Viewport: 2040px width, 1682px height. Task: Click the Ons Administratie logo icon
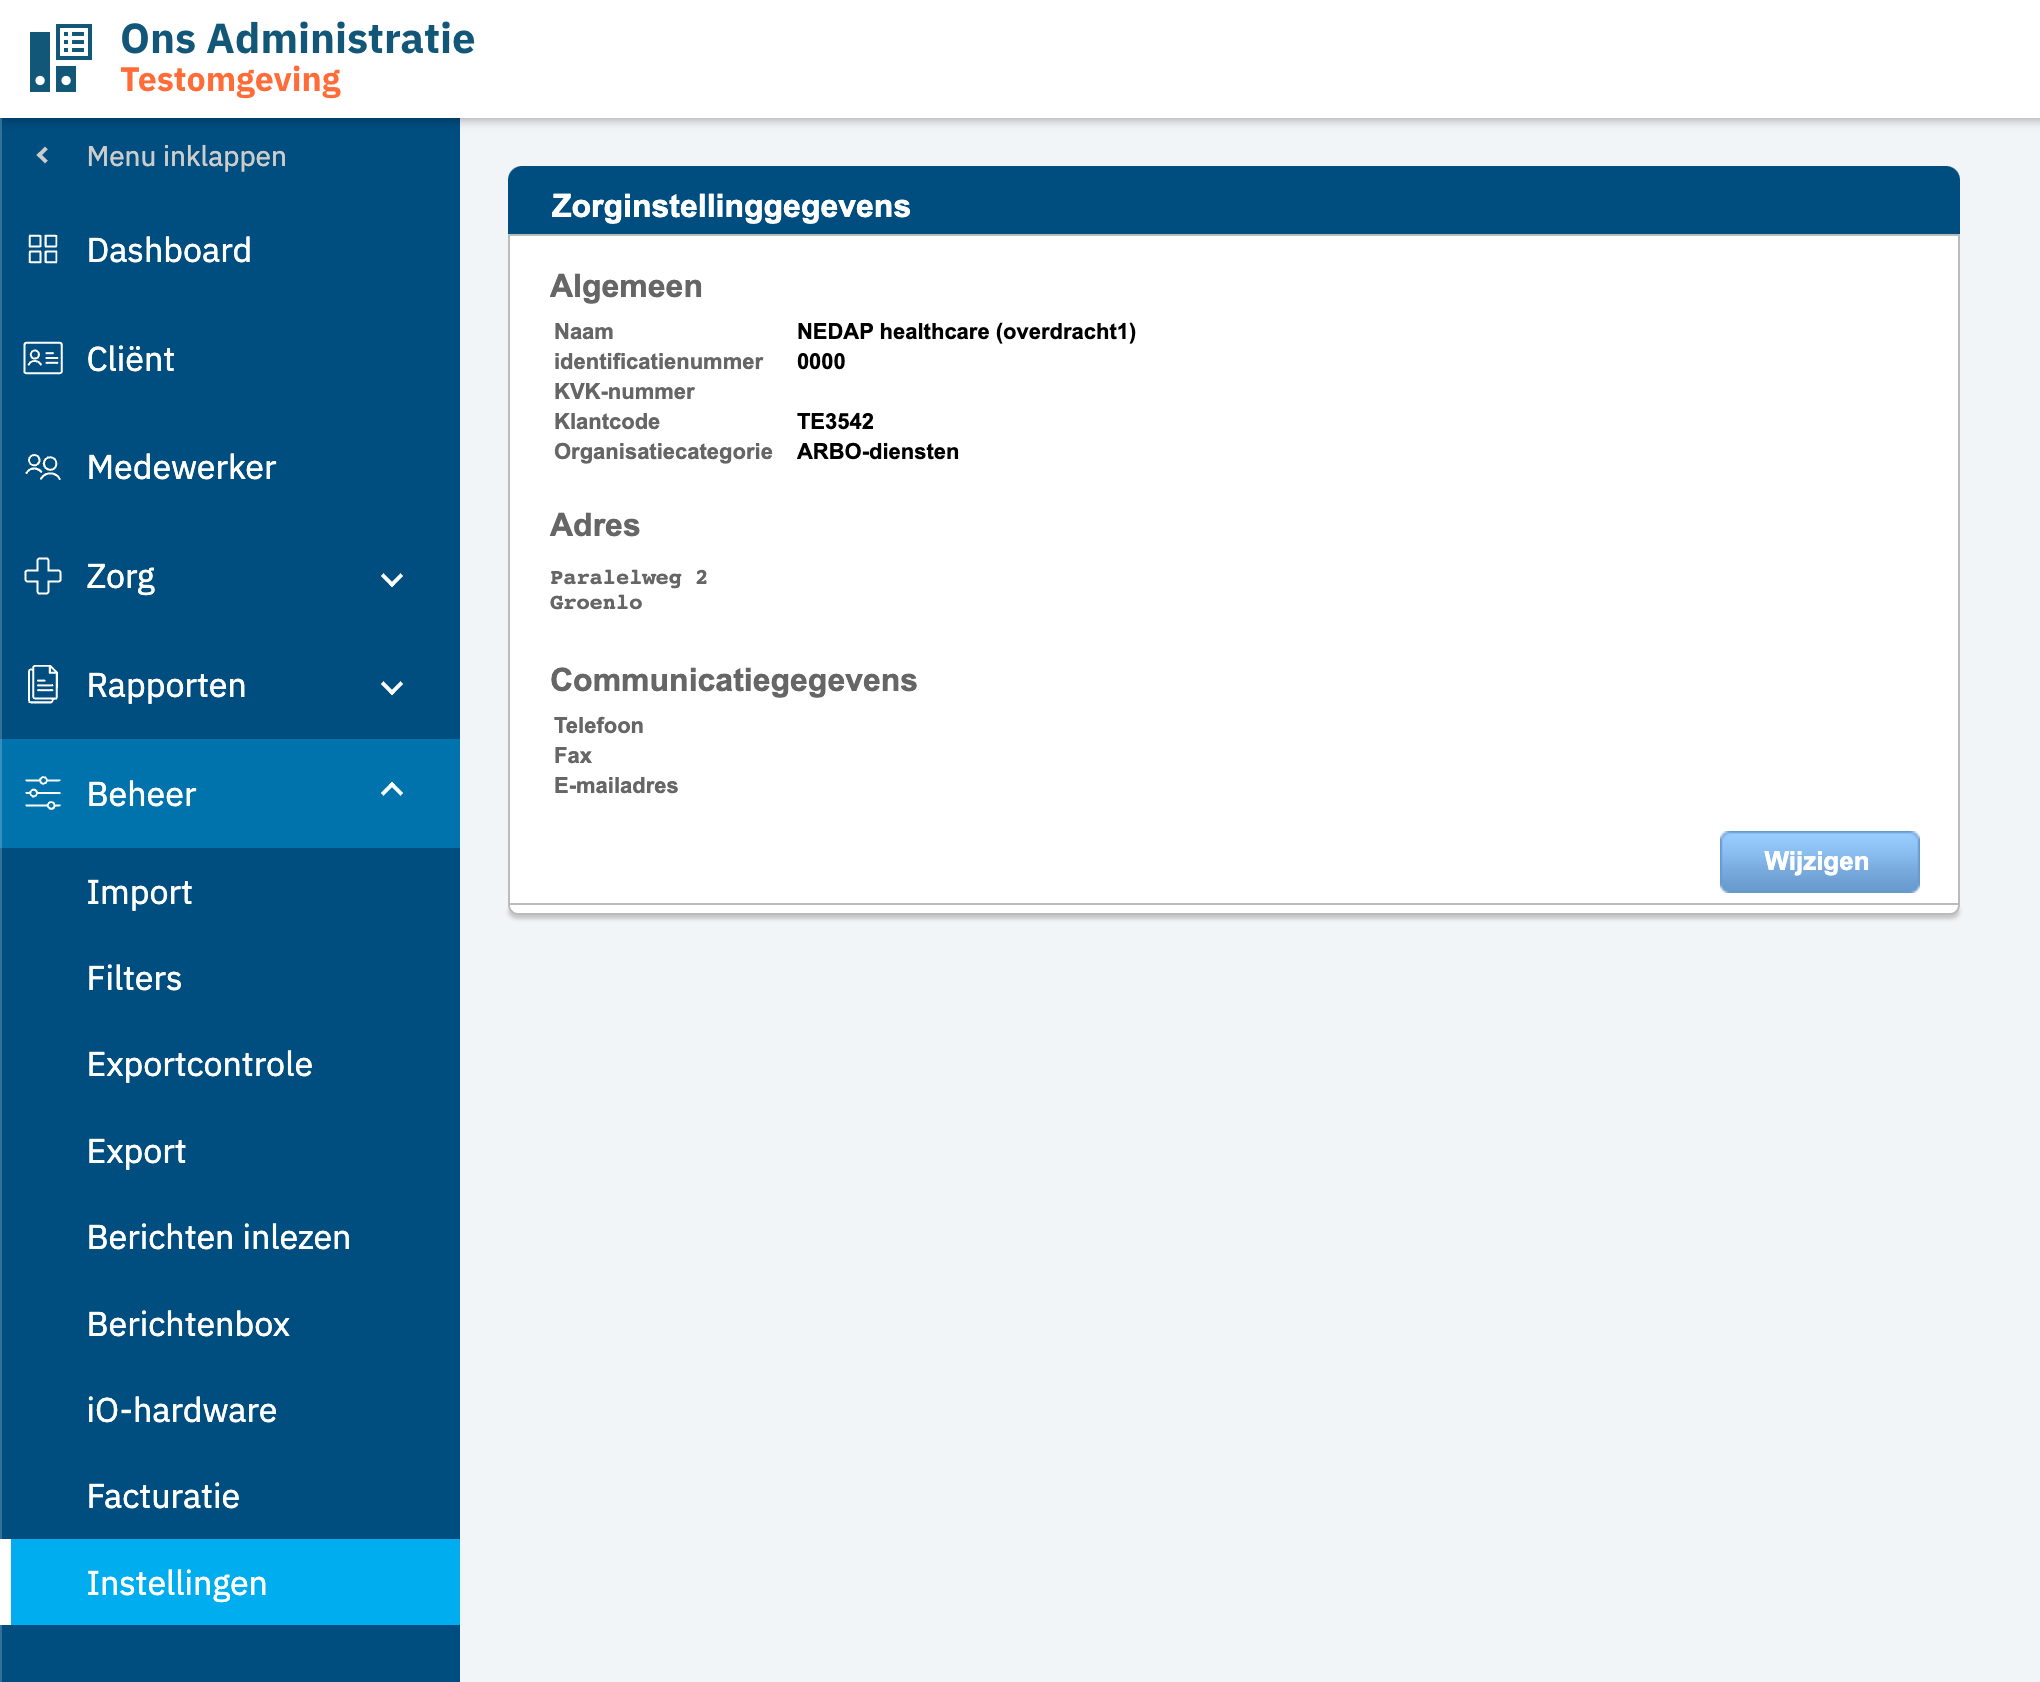point(61,58)
